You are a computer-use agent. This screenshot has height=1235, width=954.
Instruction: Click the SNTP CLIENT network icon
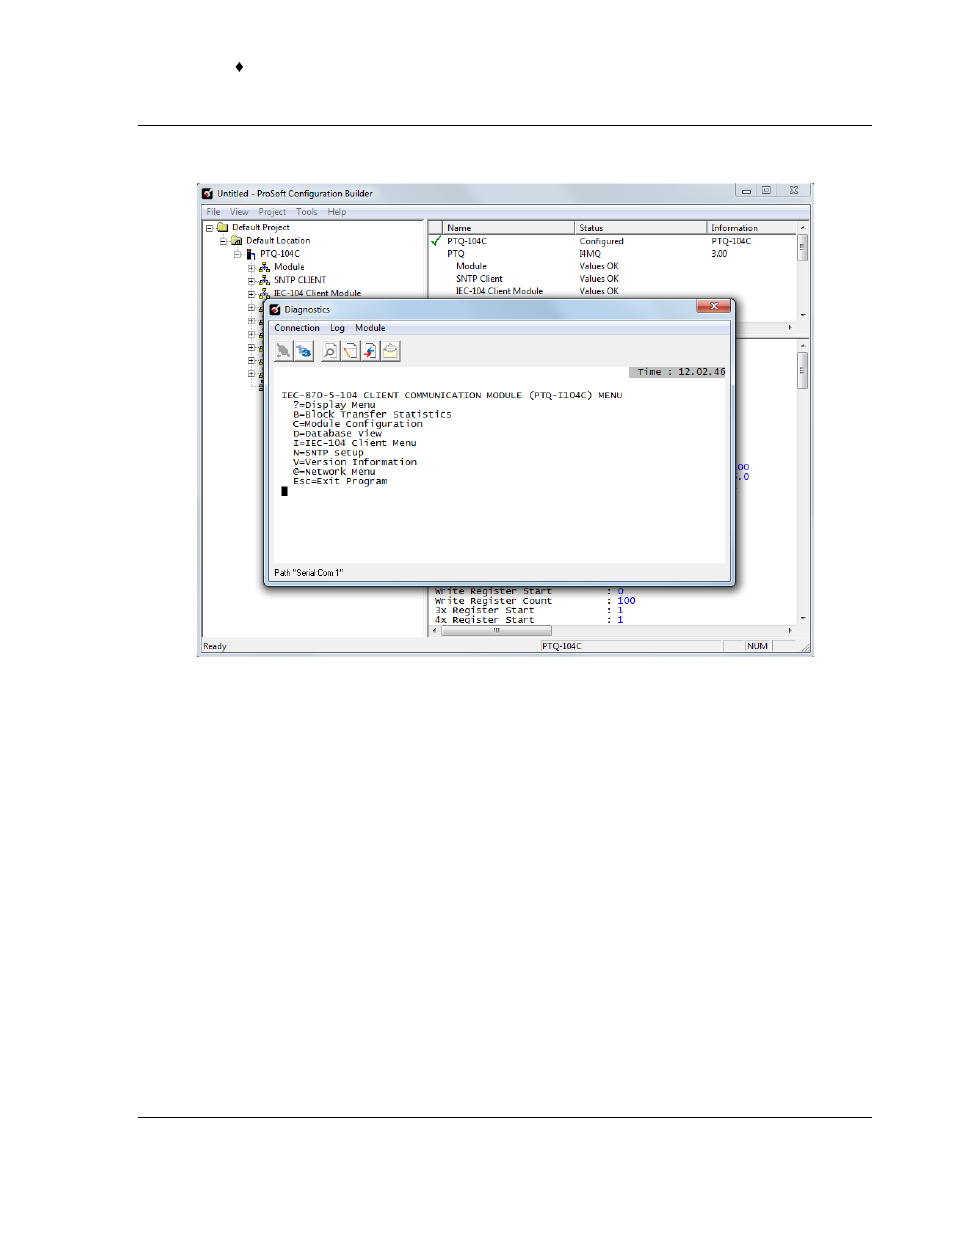265,281
